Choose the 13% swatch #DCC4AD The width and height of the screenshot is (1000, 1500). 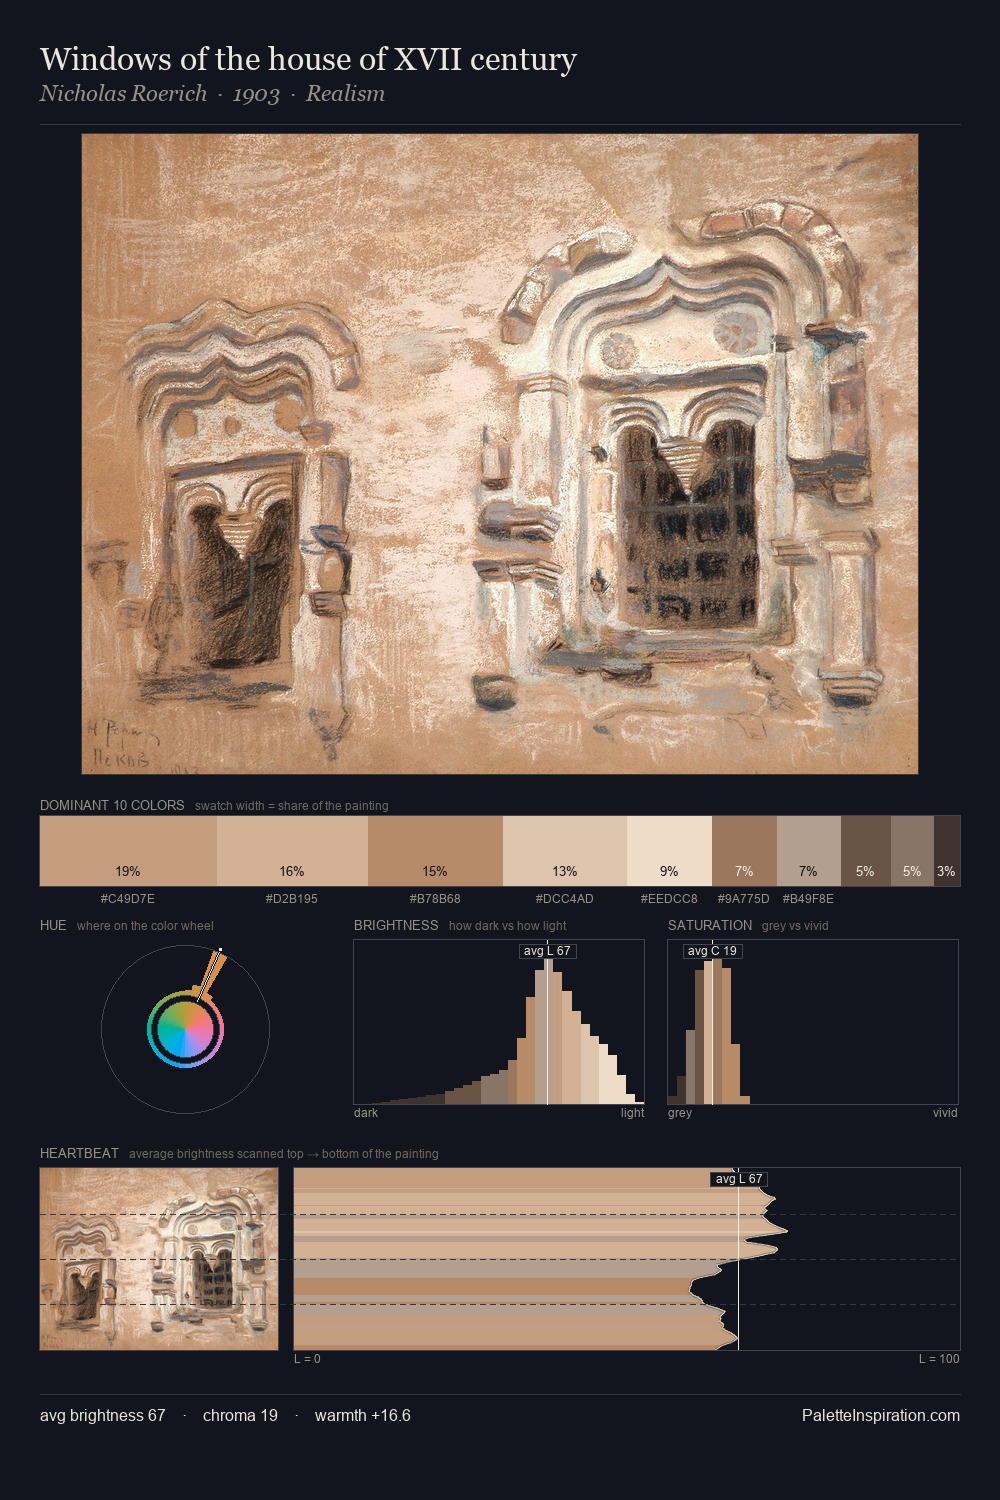[565, 851]
